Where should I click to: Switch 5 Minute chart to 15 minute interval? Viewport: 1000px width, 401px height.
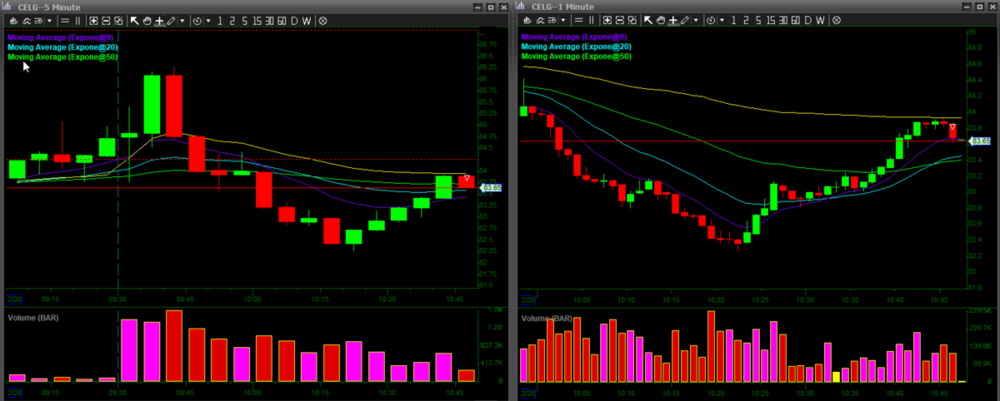pyautogui.click(x=257, y=20)
